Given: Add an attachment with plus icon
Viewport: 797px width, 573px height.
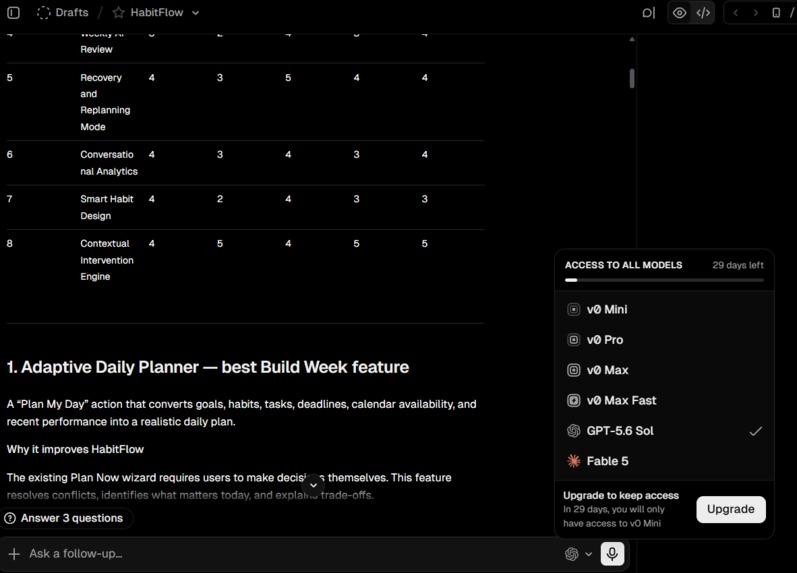Looking at the screenshot, I should pos(14,554).
